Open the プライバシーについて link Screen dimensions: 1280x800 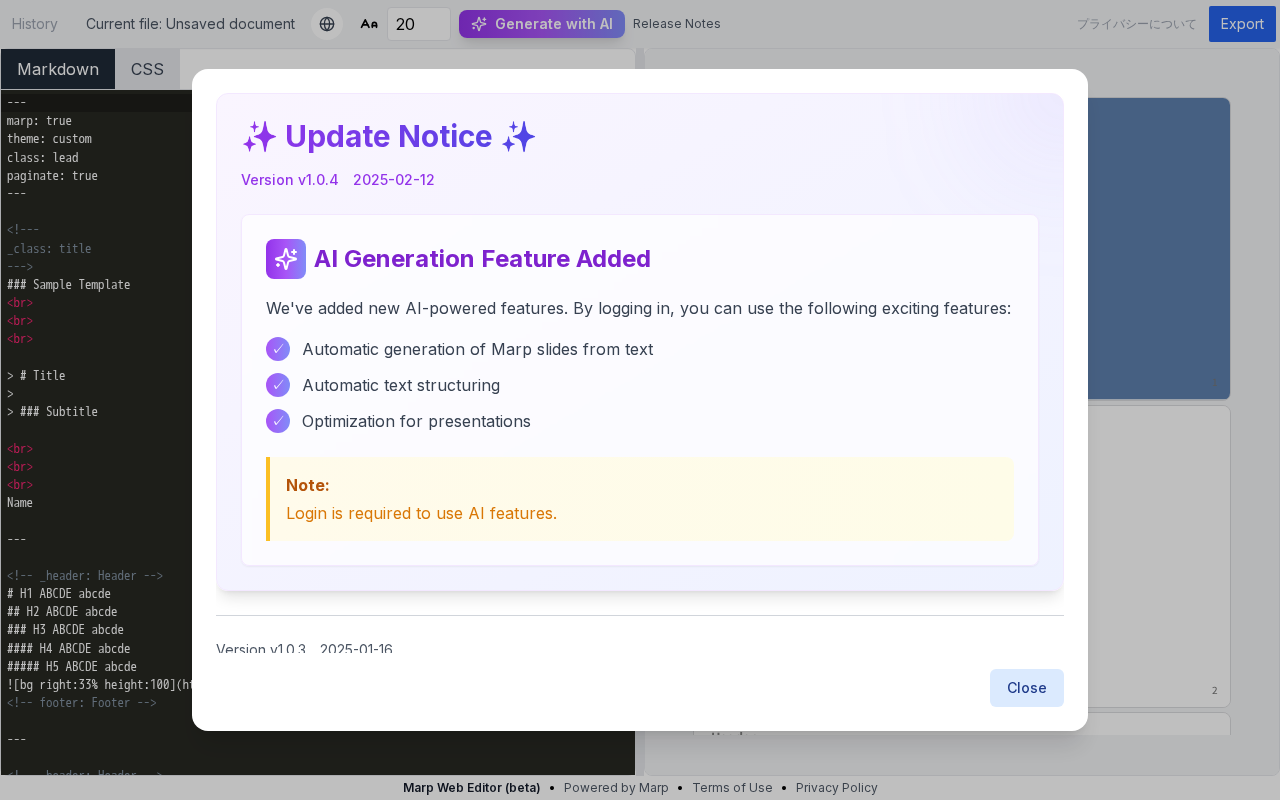tap(1136, 24)
